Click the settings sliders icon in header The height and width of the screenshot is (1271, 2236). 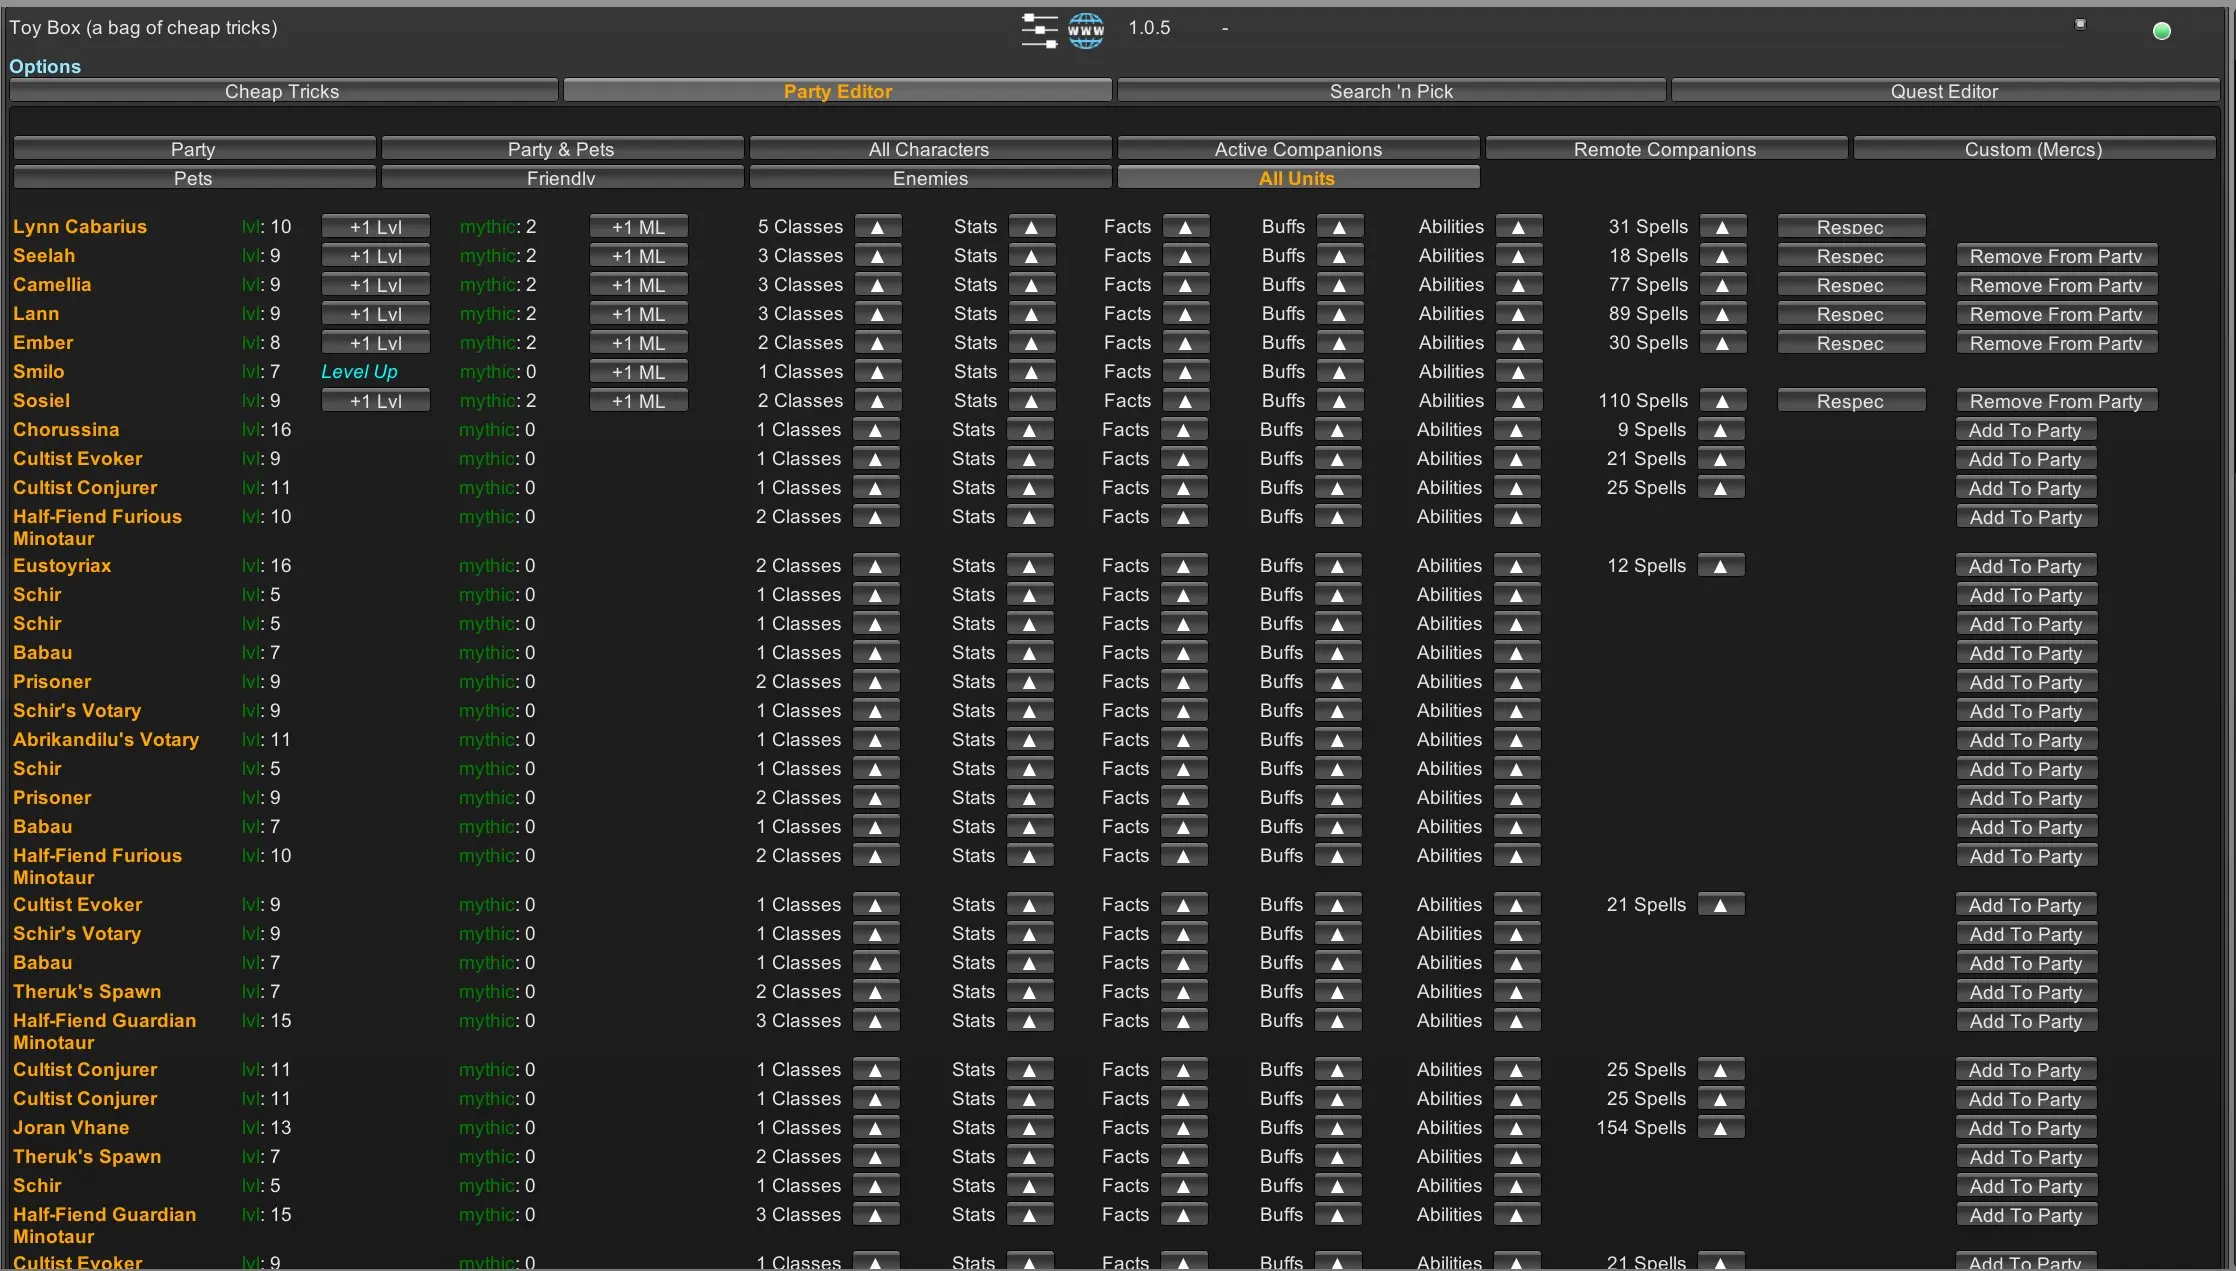(1039, 30)
